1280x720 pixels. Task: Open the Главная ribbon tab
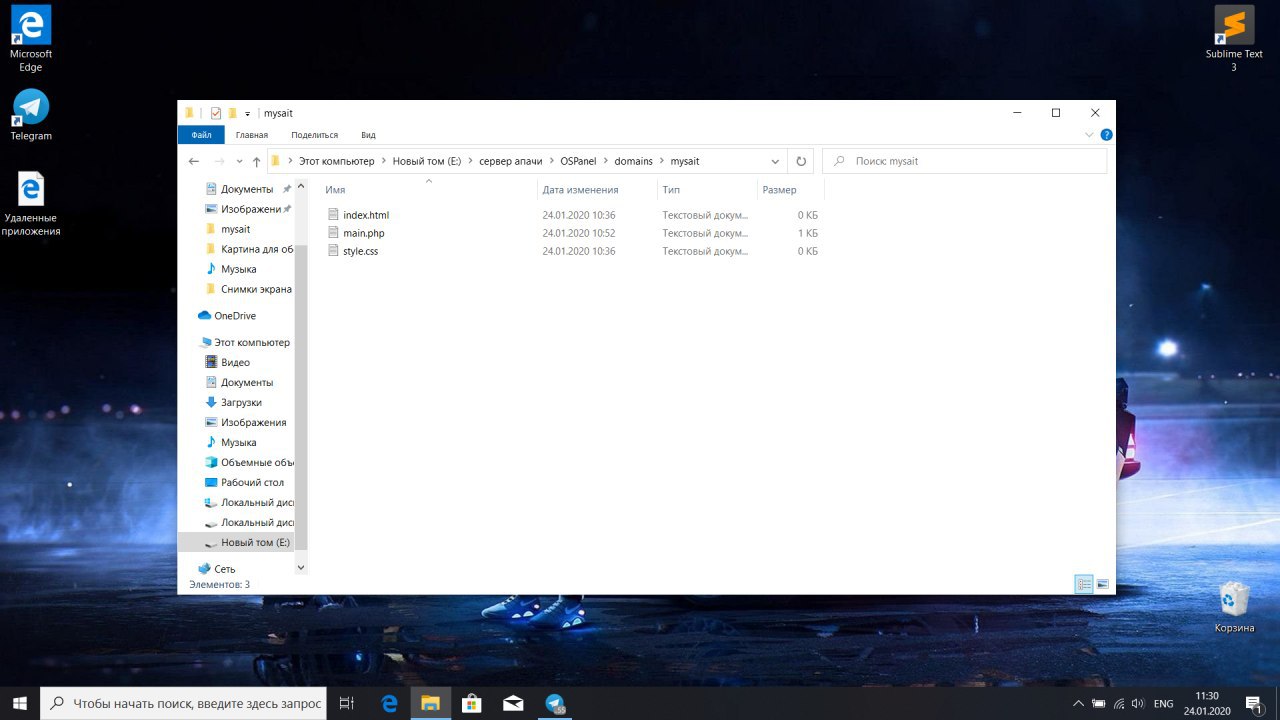pos(252,135)
